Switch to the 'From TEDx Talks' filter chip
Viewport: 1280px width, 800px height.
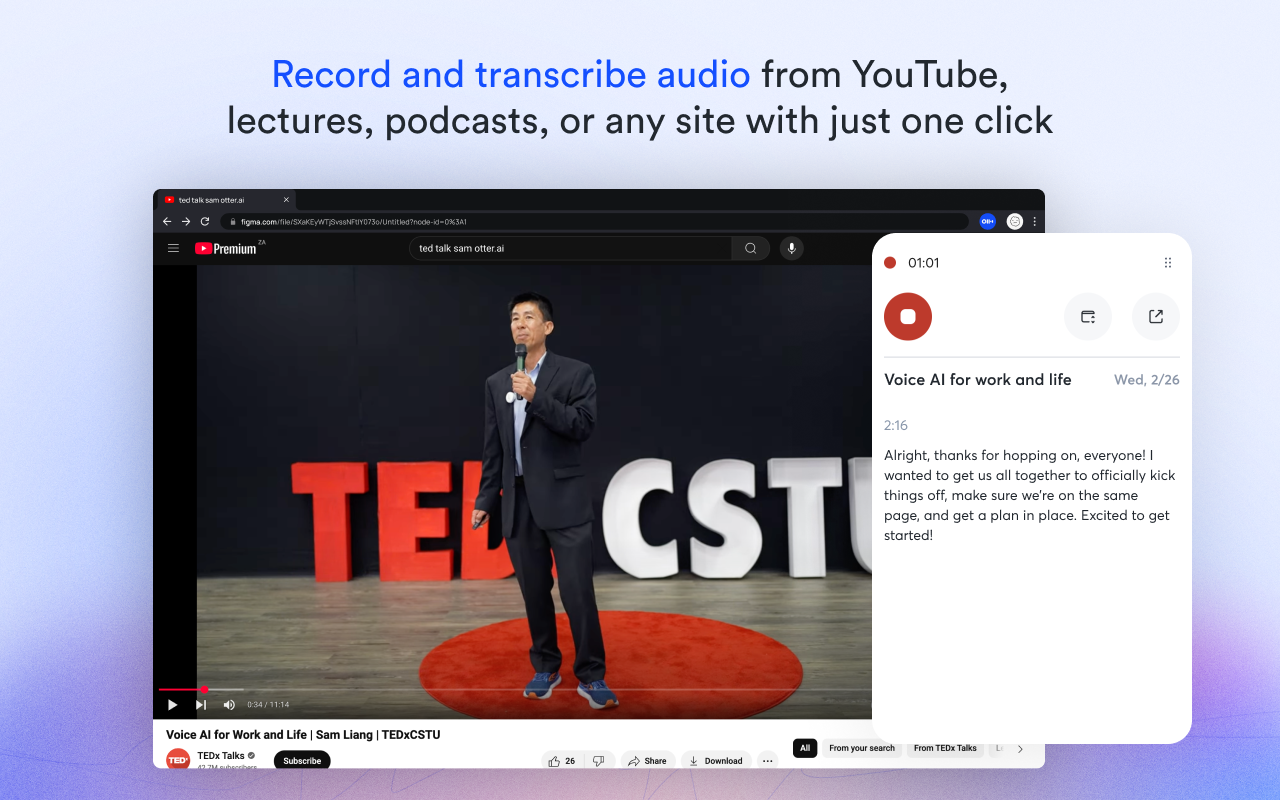(x=944, y=747)
